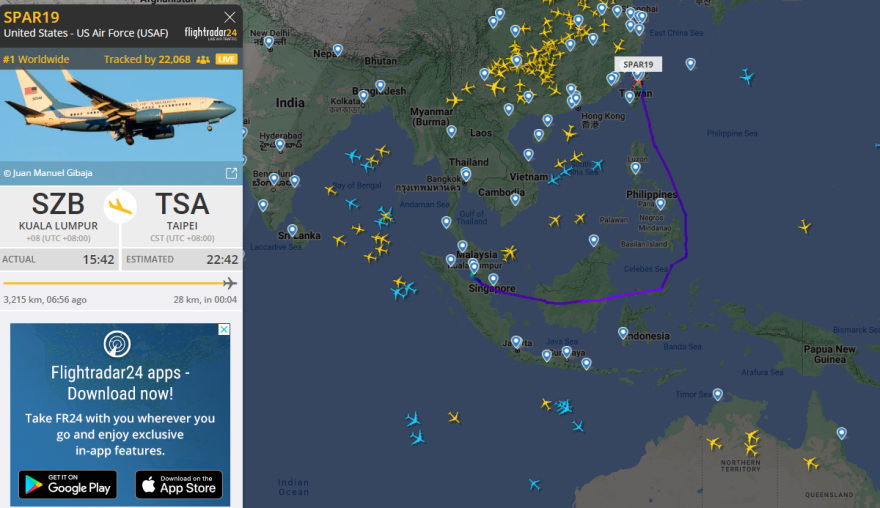Click the LIVE badge in tracking bar
Screen dimensions: 880x508
click(x=227, y=60)
